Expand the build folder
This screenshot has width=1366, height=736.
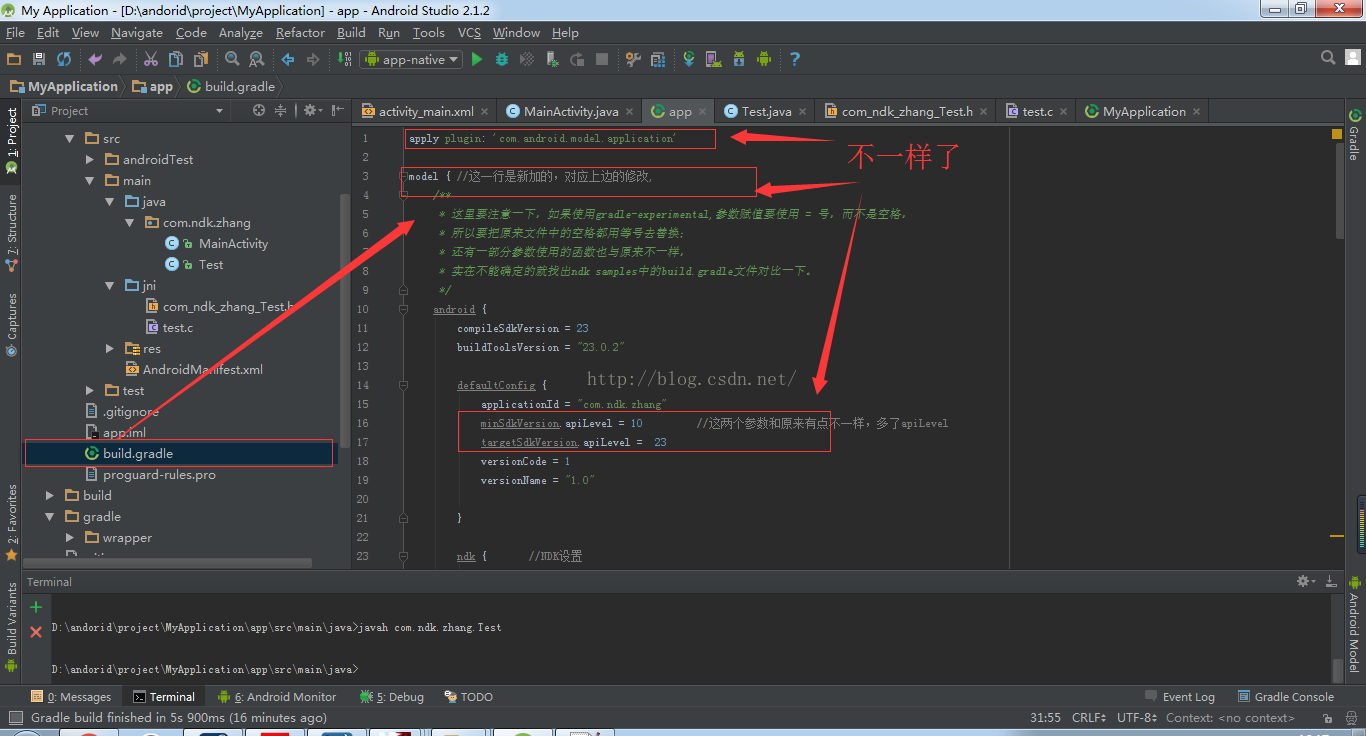tap(50, 495)
